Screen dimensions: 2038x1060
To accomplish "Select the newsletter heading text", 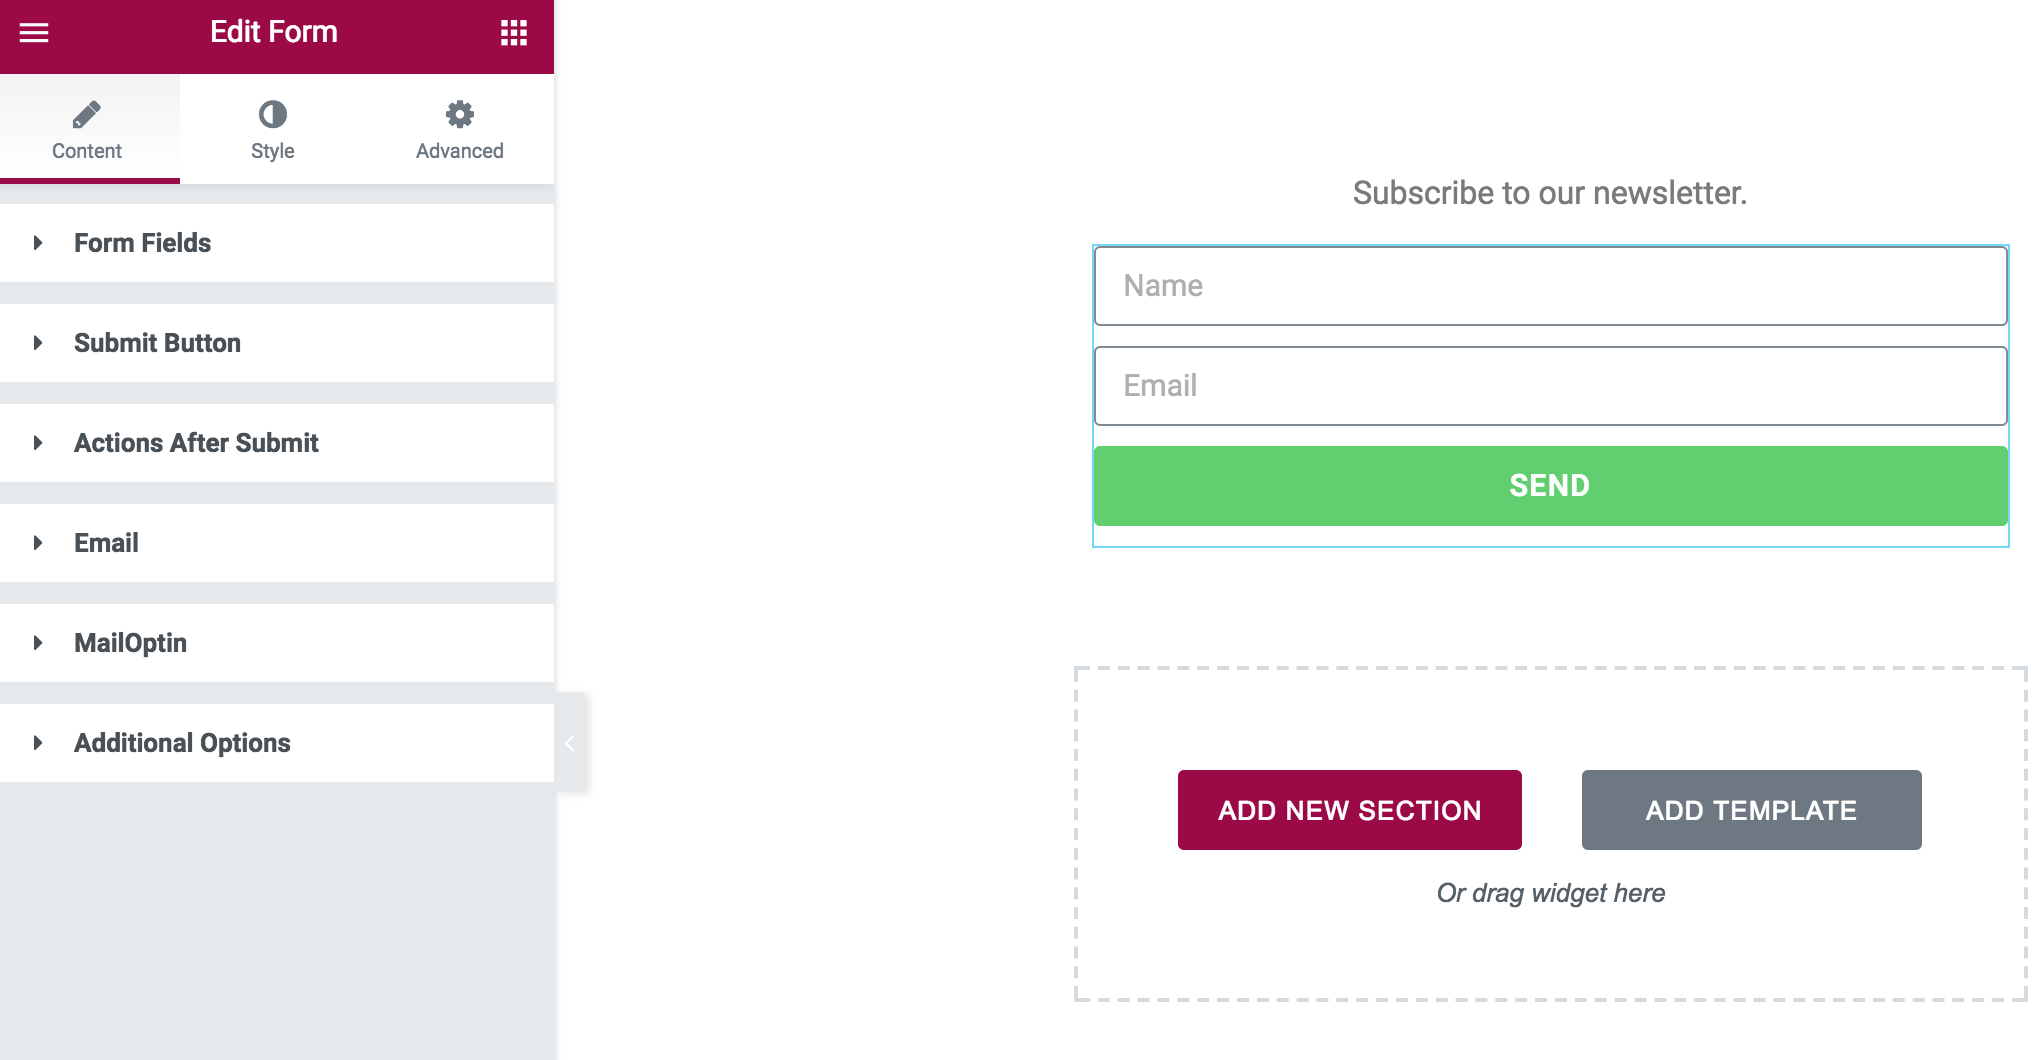I will [x=1549, y=193].
